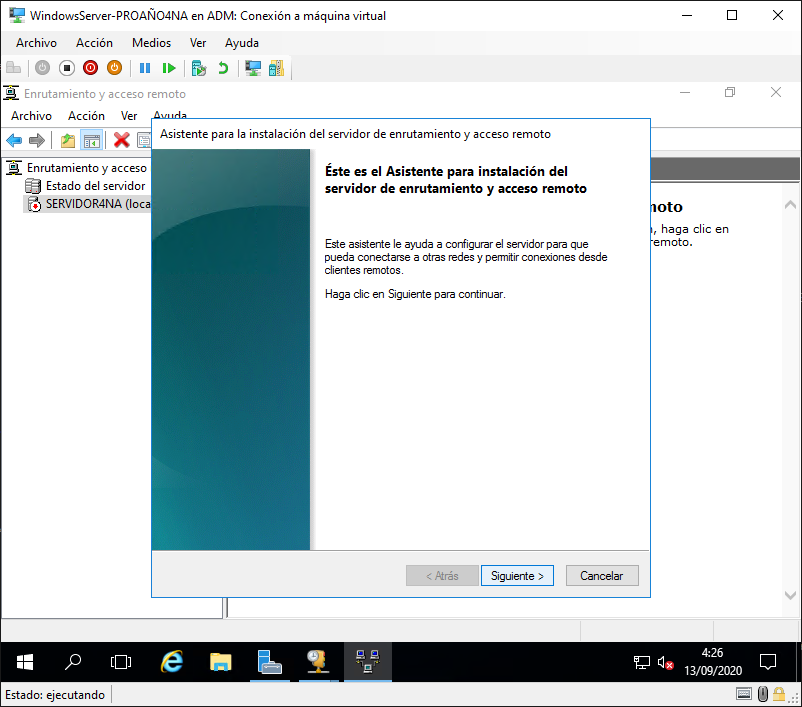Open Task View on the taskbar
Screen dimensions: 802x707
121,662
